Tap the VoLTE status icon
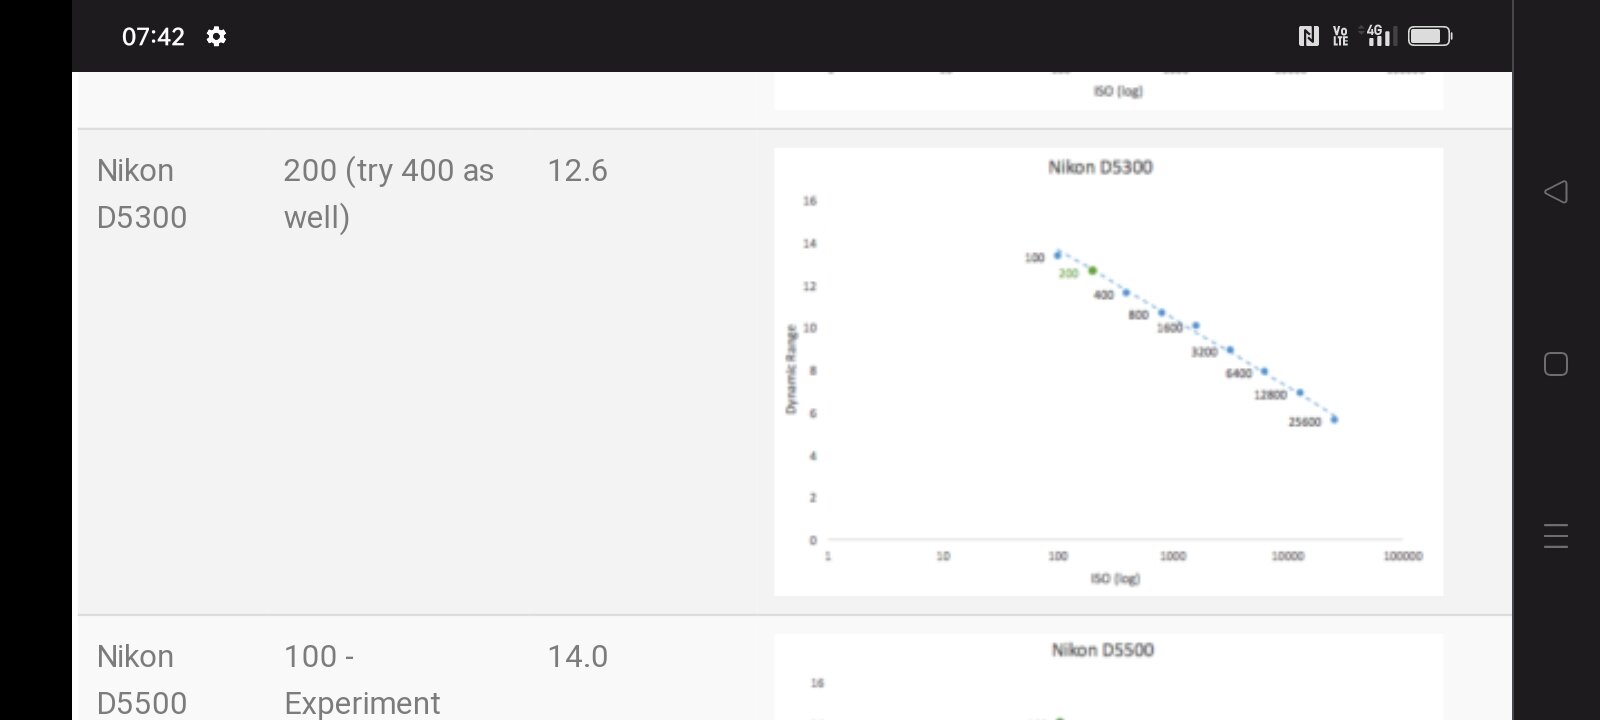The width and height of the screenshot is (1600, 720). coord(1340,36)
